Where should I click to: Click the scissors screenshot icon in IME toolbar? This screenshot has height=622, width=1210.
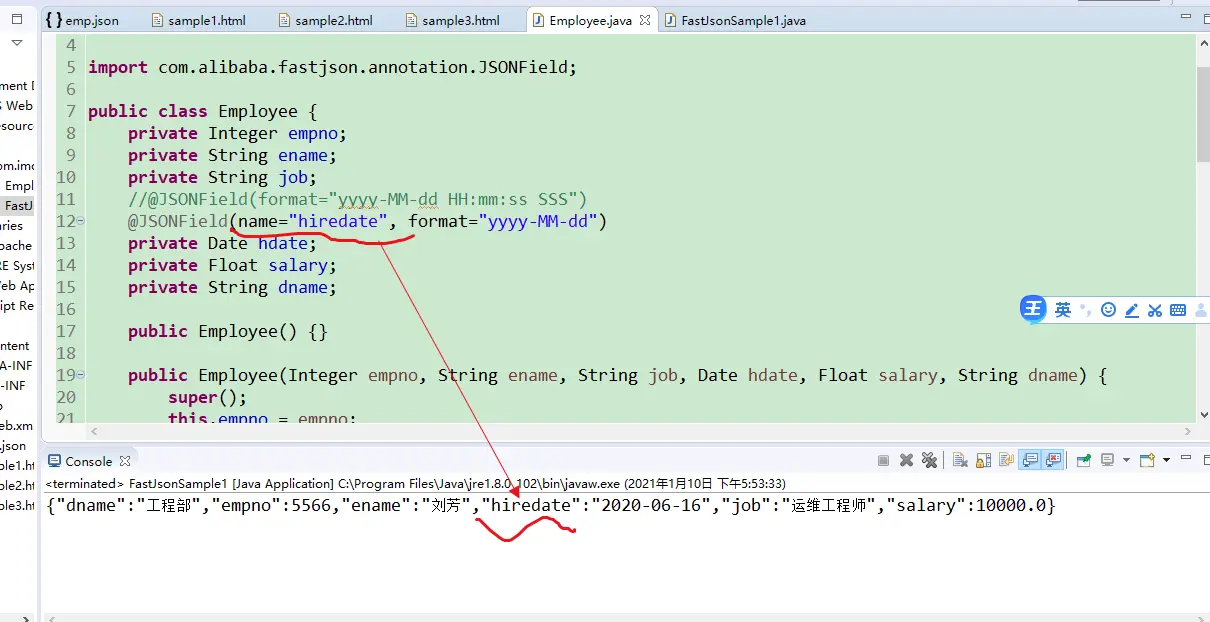tap(1155, 310)
